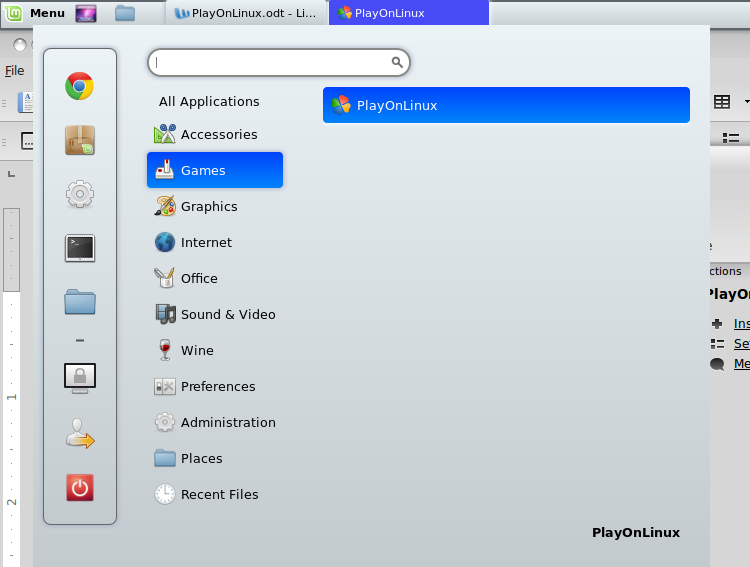Image resolution: width=750 pixels, height=567 pixels.
Task: Launch Terminal from favorites sidebar
Action: pos(80,248)
